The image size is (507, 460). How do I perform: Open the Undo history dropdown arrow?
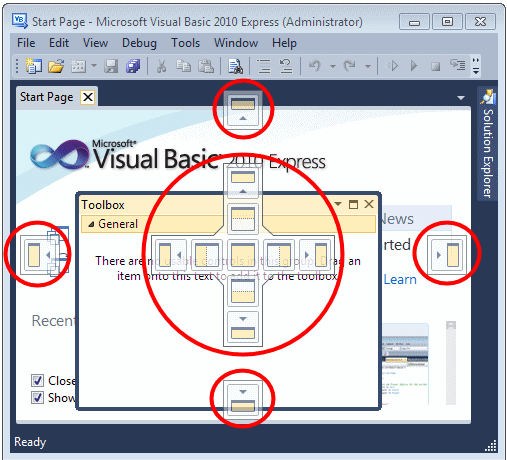coord(333,66)
